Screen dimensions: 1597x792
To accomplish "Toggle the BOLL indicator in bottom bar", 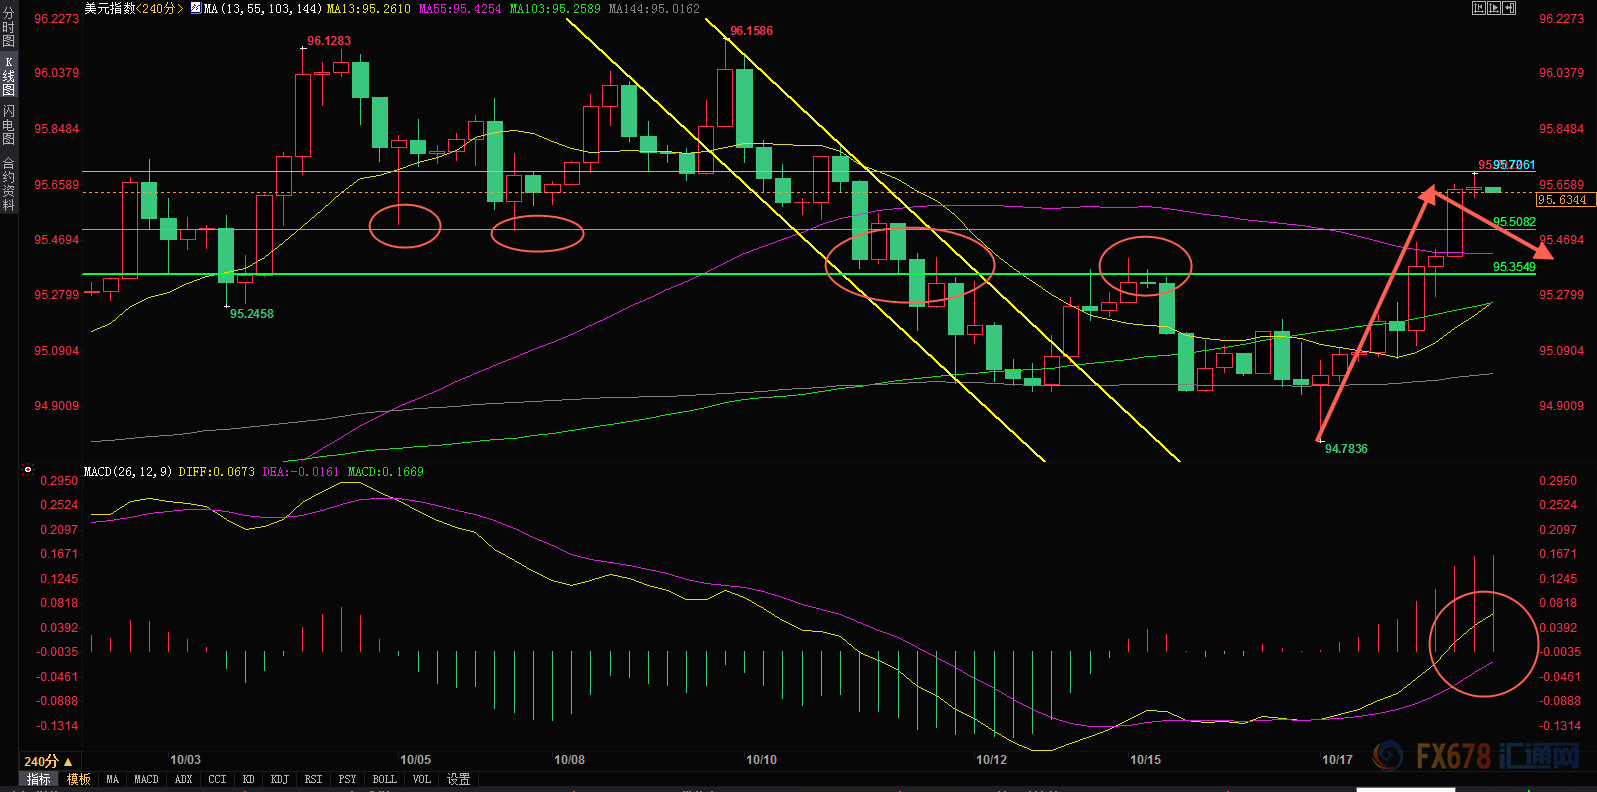I will point(385,780).
